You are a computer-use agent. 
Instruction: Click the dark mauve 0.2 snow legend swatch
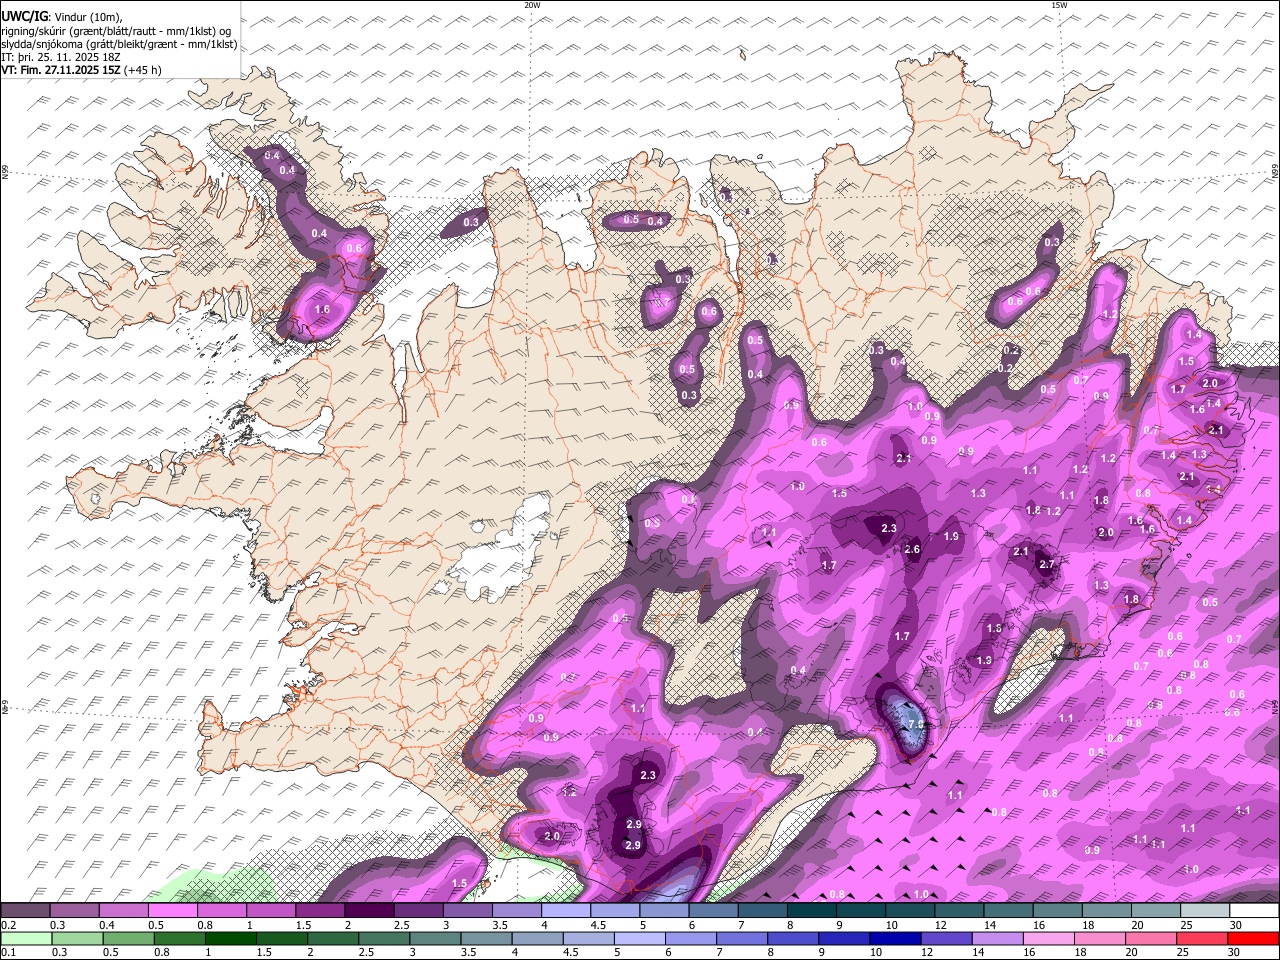[25, 911]
